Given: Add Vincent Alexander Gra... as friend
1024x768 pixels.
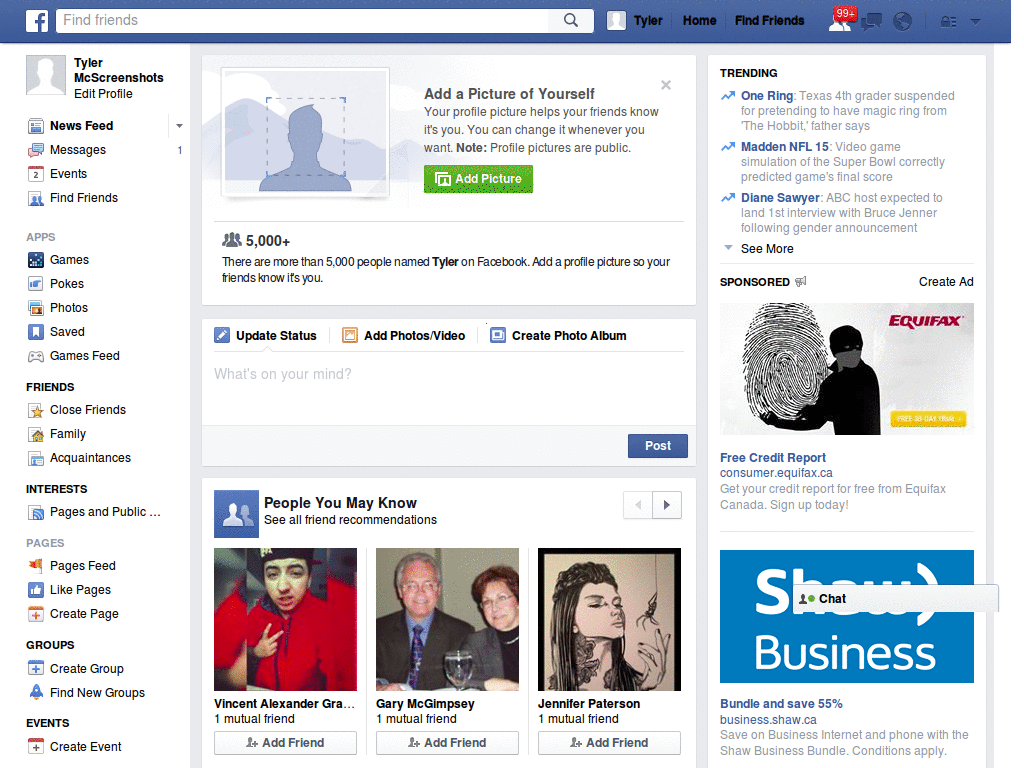Looking at the screenshot, I should pos(285,743).
